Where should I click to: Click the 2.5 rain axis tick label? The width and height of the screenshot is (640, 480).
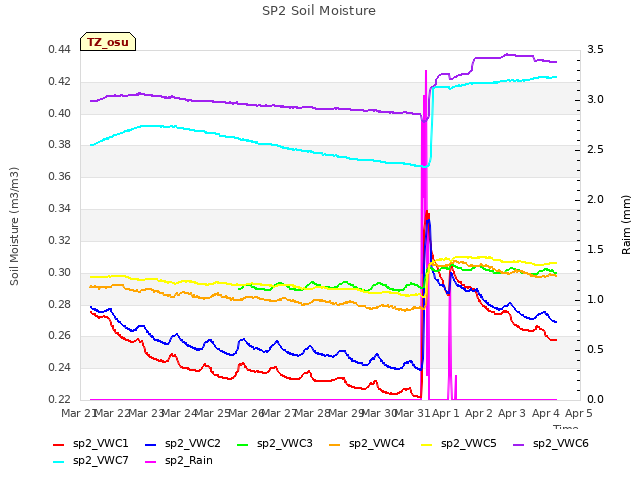coord(595,150)
